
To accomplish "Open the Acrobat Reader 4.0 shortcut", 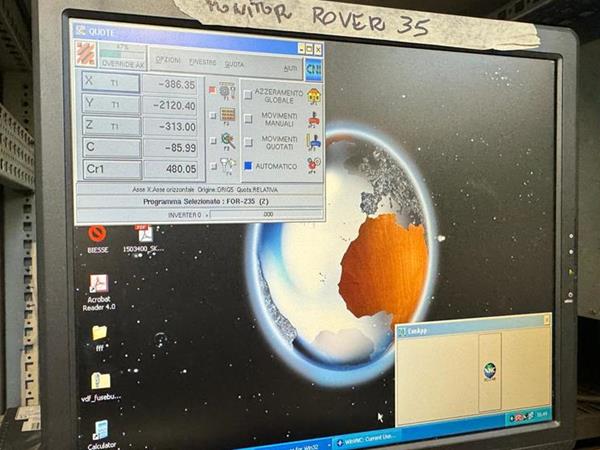I will pyautogui.click(x=99, y=293).
